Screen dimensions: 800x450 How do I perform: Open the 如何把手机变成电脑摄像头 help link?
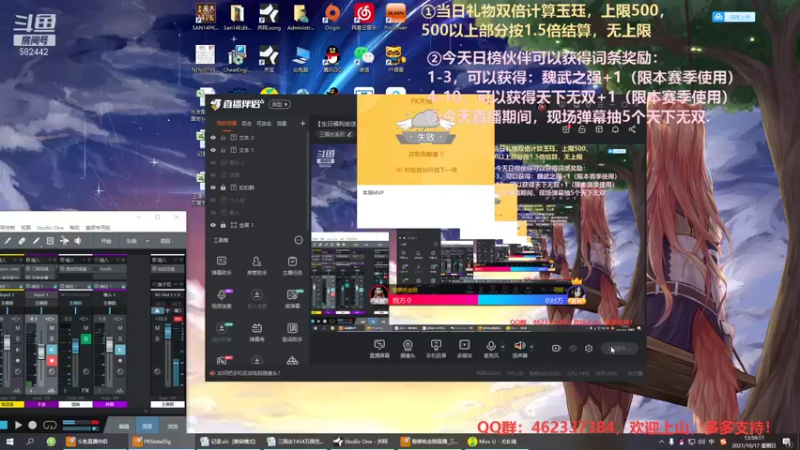[248, 373]
